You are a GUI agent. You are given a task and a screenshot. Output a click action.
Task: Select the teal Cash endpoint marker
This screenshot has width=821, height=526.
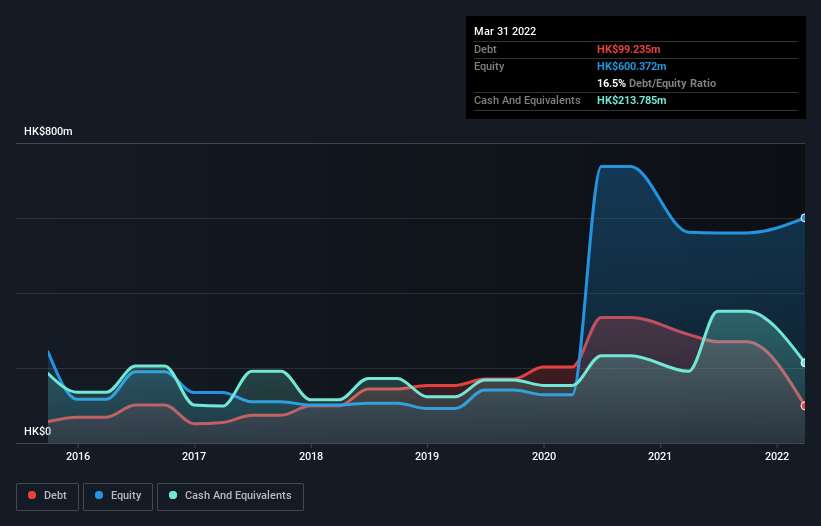coord(804,363)
